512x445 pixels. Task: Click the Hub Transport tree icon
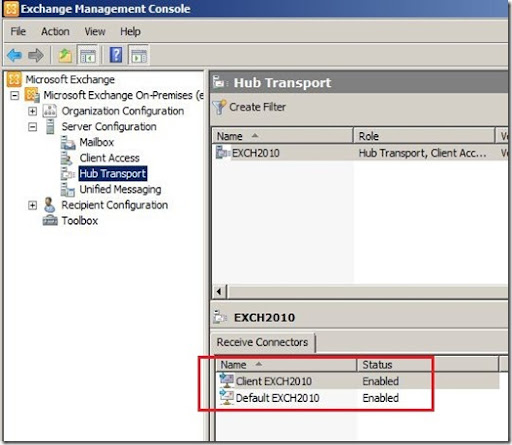(x=68, y=174)
